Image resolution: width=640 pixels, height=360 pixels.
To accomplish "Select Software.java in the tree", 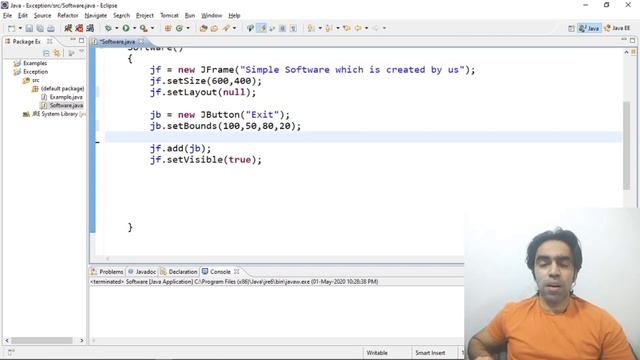I will (x=66, y=105).
